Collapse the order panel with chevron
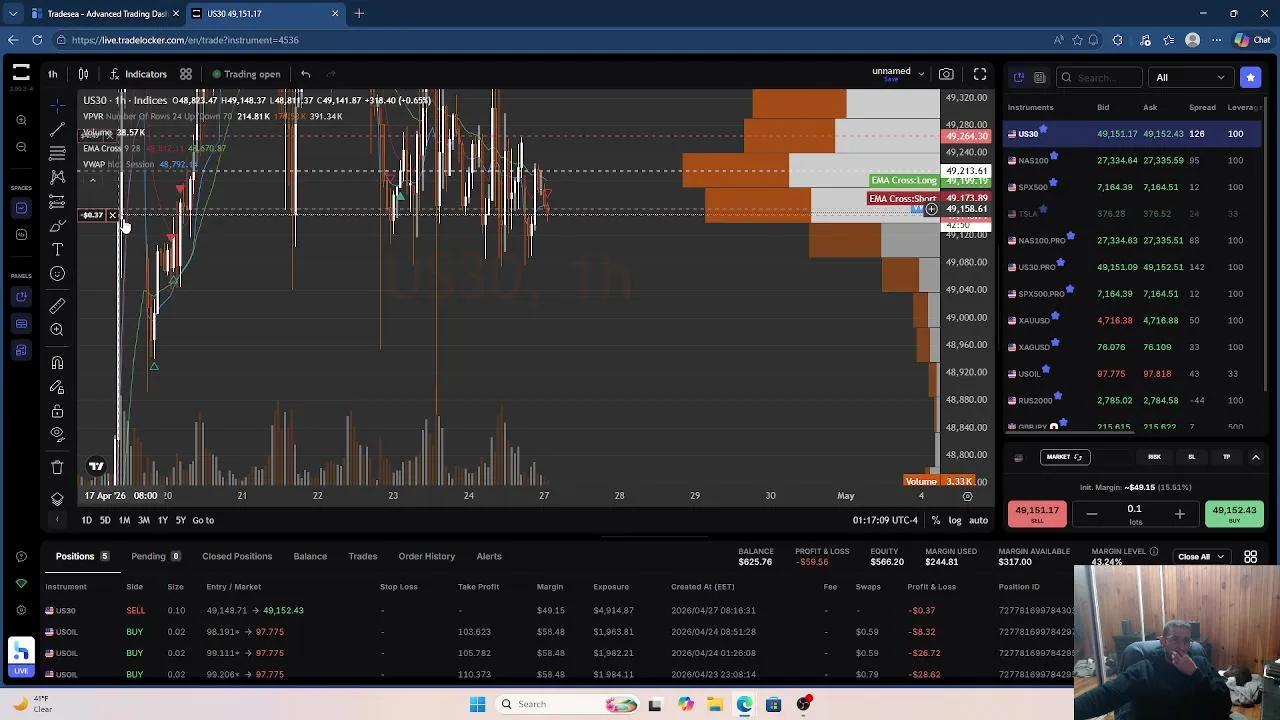This screenshot has width=1280, height=720. pyautogui.click(x=1255, y=457)
